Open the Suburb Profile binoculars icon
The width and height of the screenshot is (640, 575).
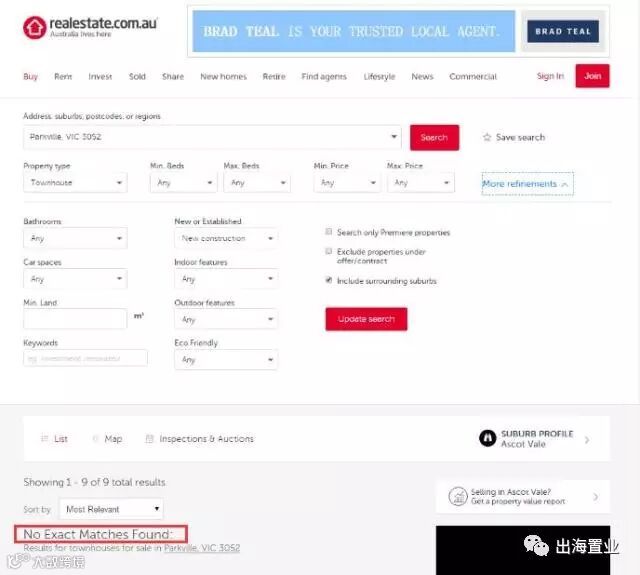coord(487,438)
